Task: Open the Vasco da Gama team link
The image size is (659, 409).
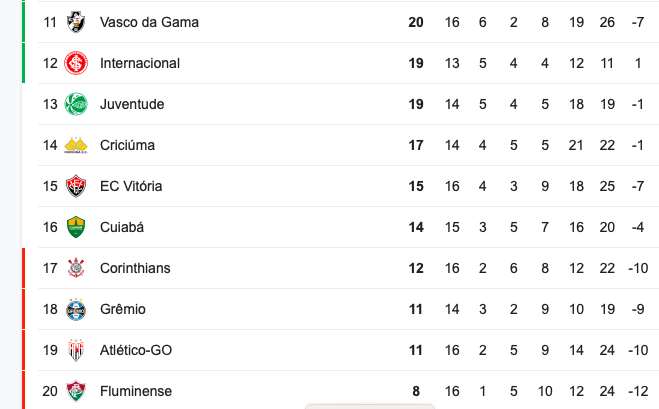Action: coord(149,22)
